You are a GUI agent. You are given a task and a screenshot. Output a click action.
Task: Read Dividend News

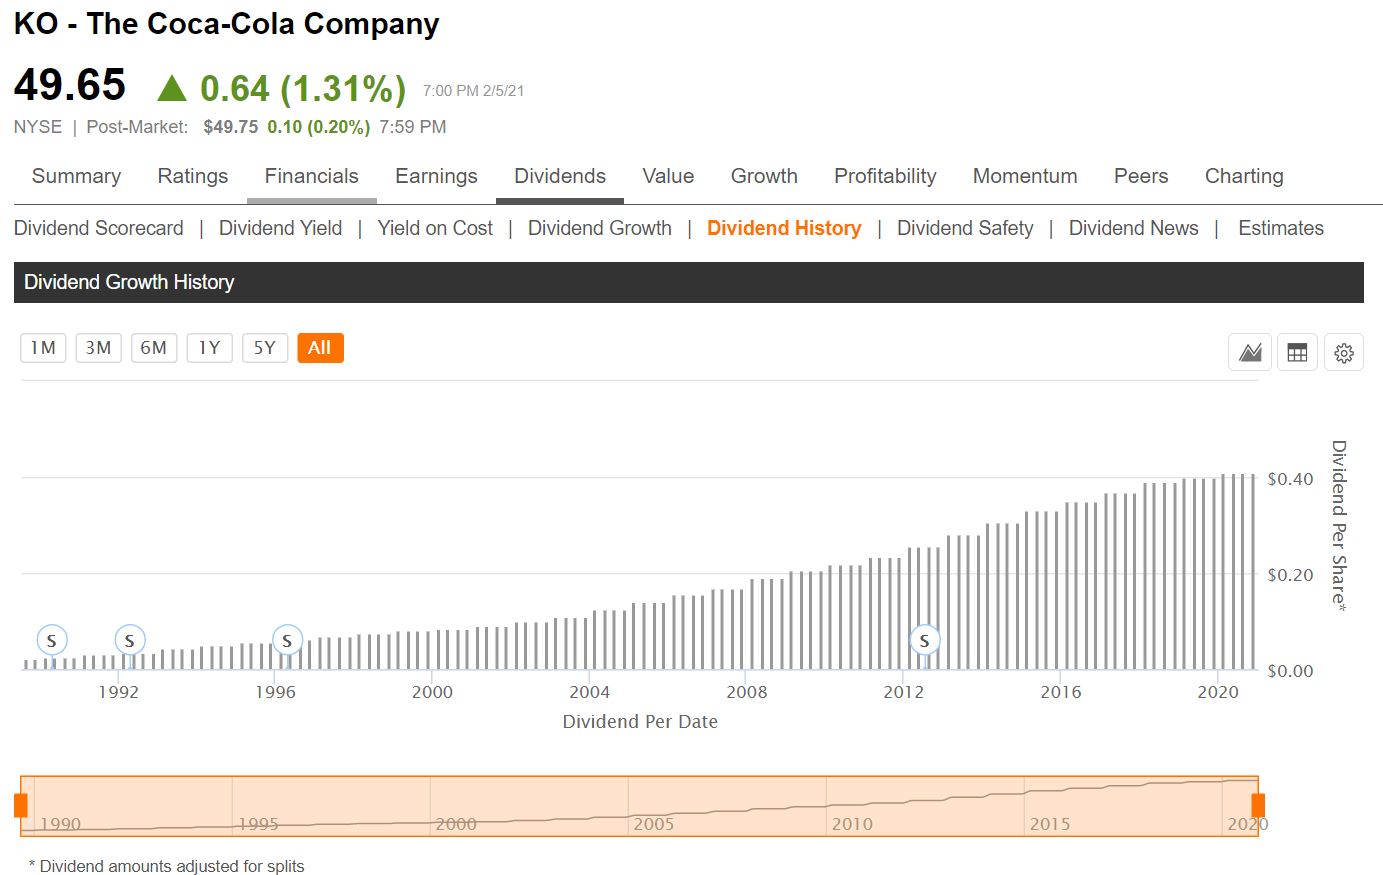[x=1134, y=228]
